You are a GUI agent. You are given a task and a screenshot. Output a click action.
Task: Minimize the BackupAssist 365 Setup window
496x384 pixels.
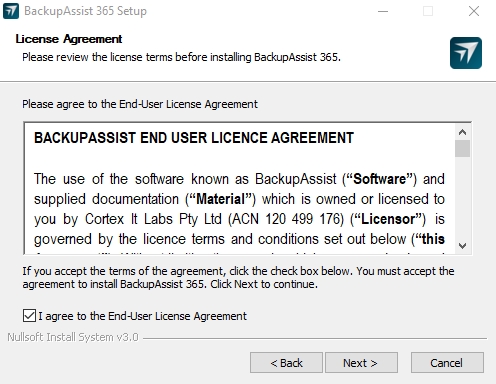coord(383,11)
